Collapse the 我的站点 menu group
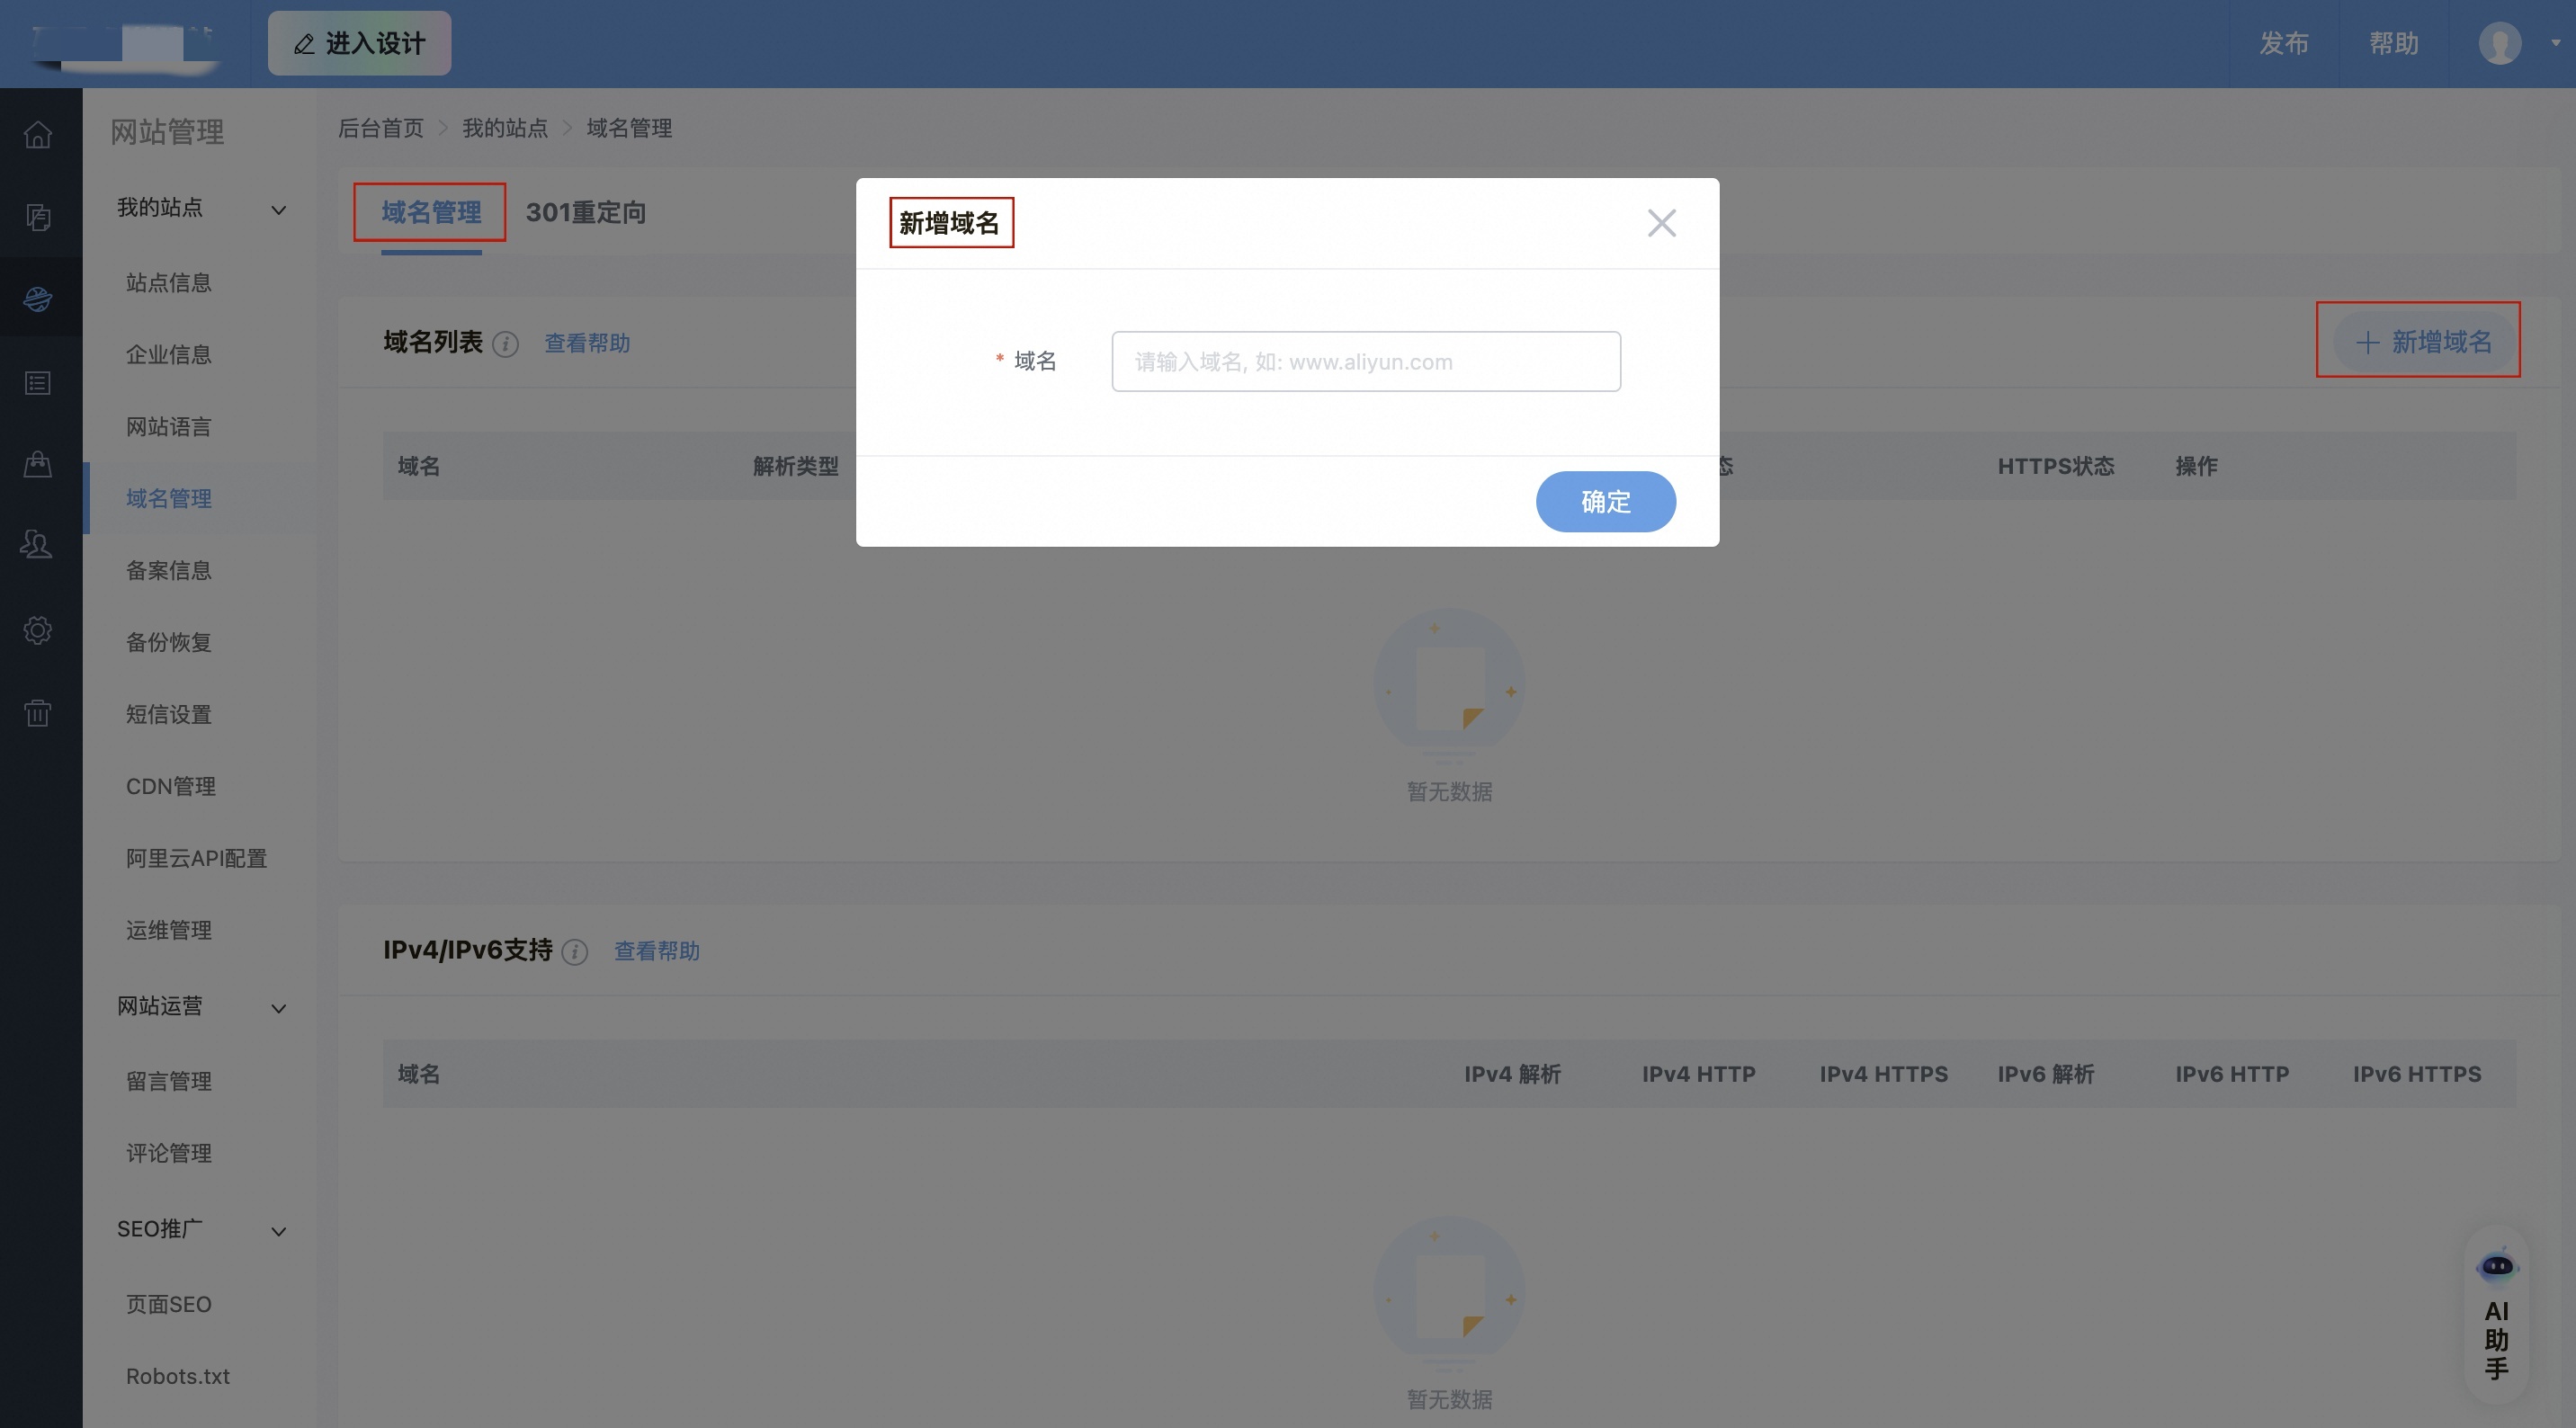The width and height of the screenshot is (2576, 1428). coord(279,210)
